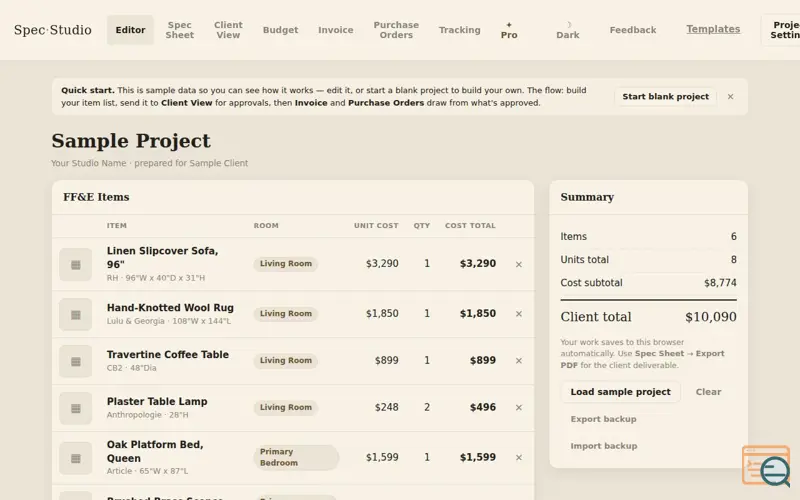Image resolution: width=800 pixels, height=500 pixels.
Task: Switch to the Editor tab
Action: pyautogui.click(x=130, y=30)
